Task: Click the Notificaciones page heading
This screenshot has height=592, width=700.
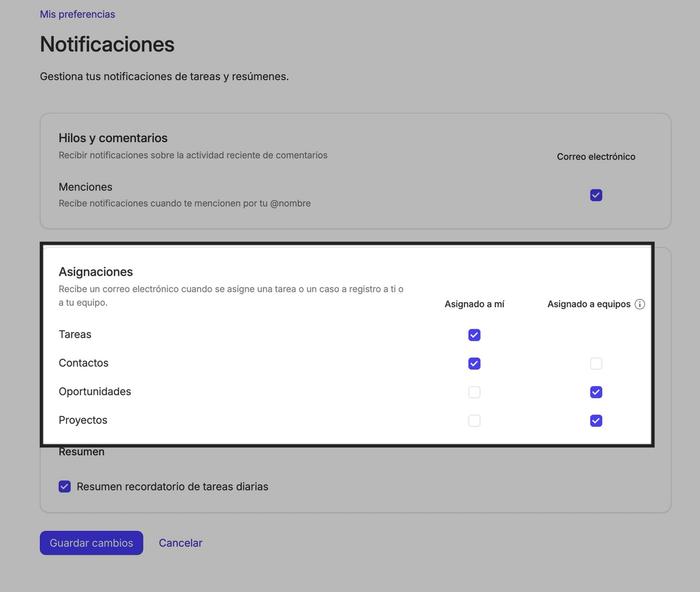Action: pos(107,44)
